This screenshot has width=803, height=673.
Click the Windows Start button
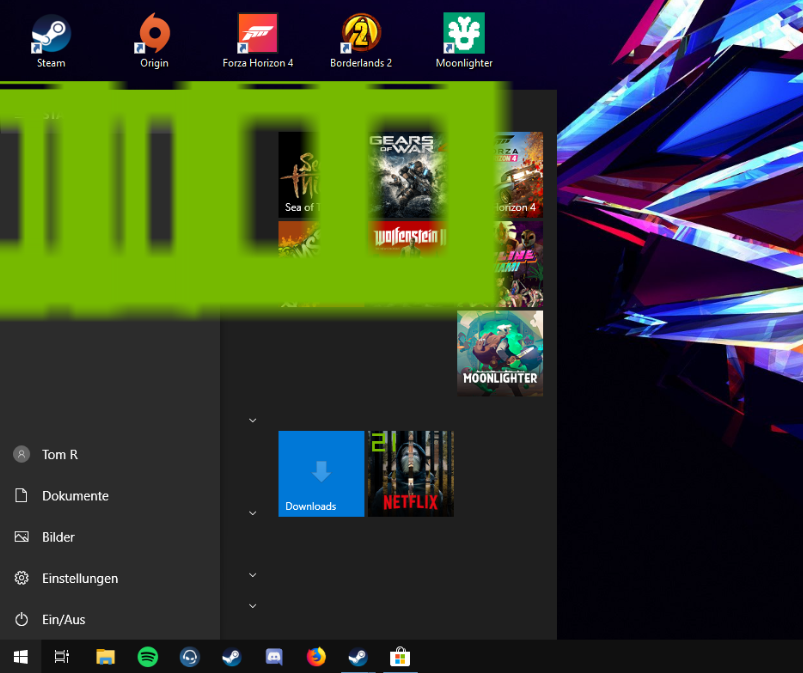(20, 657)
